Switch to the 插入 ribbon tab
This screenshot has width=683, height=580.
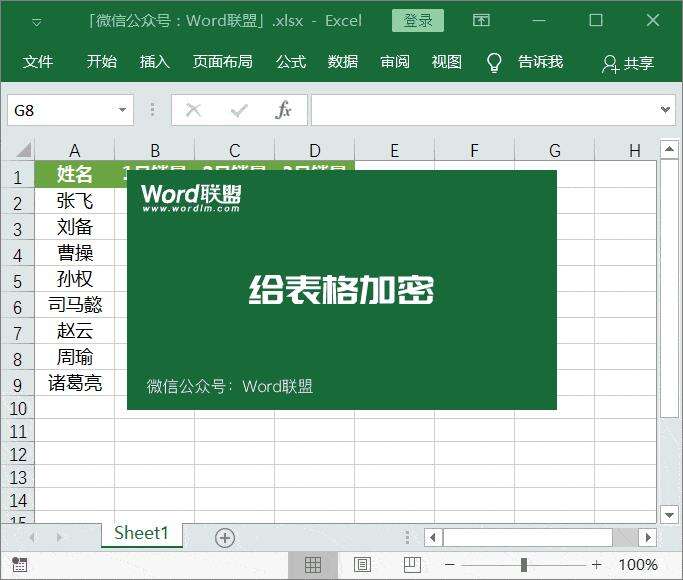tap(154, 62)
